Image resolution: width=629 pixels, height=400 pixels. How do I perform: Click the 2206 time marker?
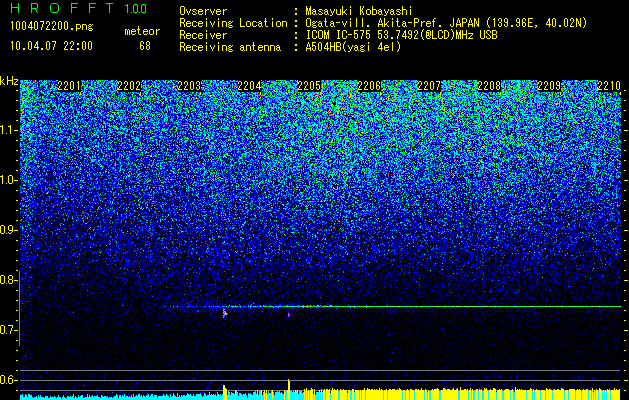click(x=369, y=86)
